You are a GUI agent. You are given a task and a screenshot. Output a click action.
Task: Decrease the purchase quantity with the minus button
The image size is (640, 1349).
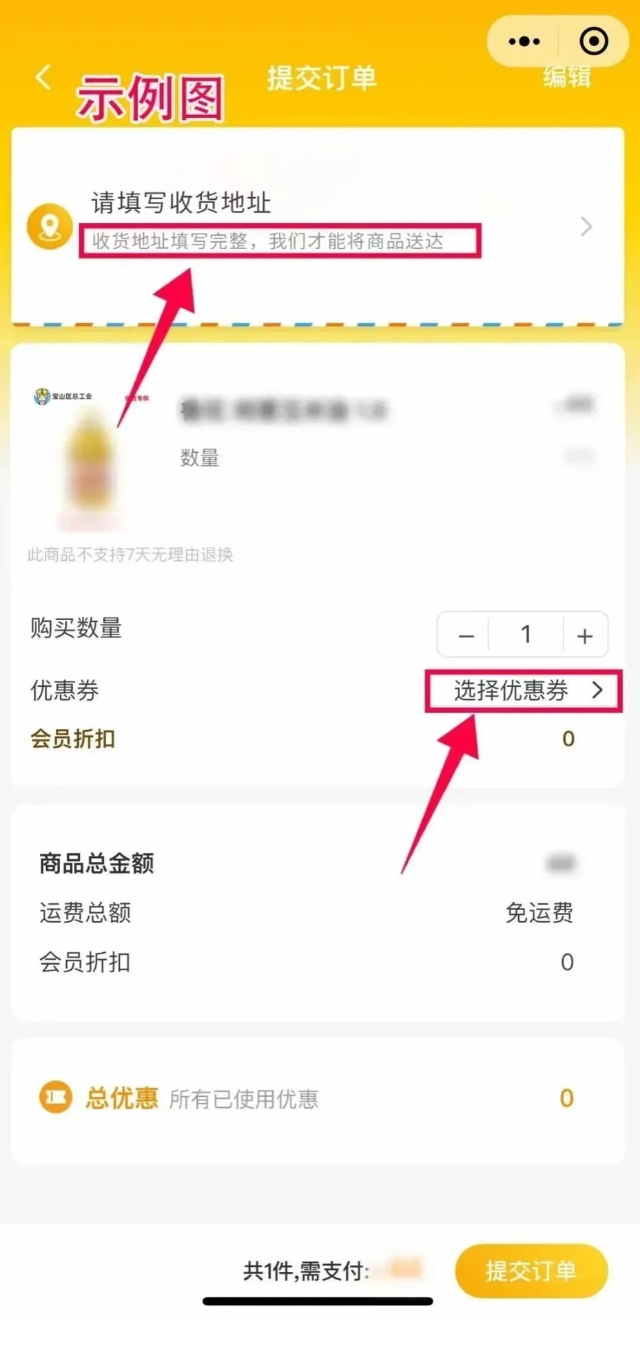coord(465,636)
